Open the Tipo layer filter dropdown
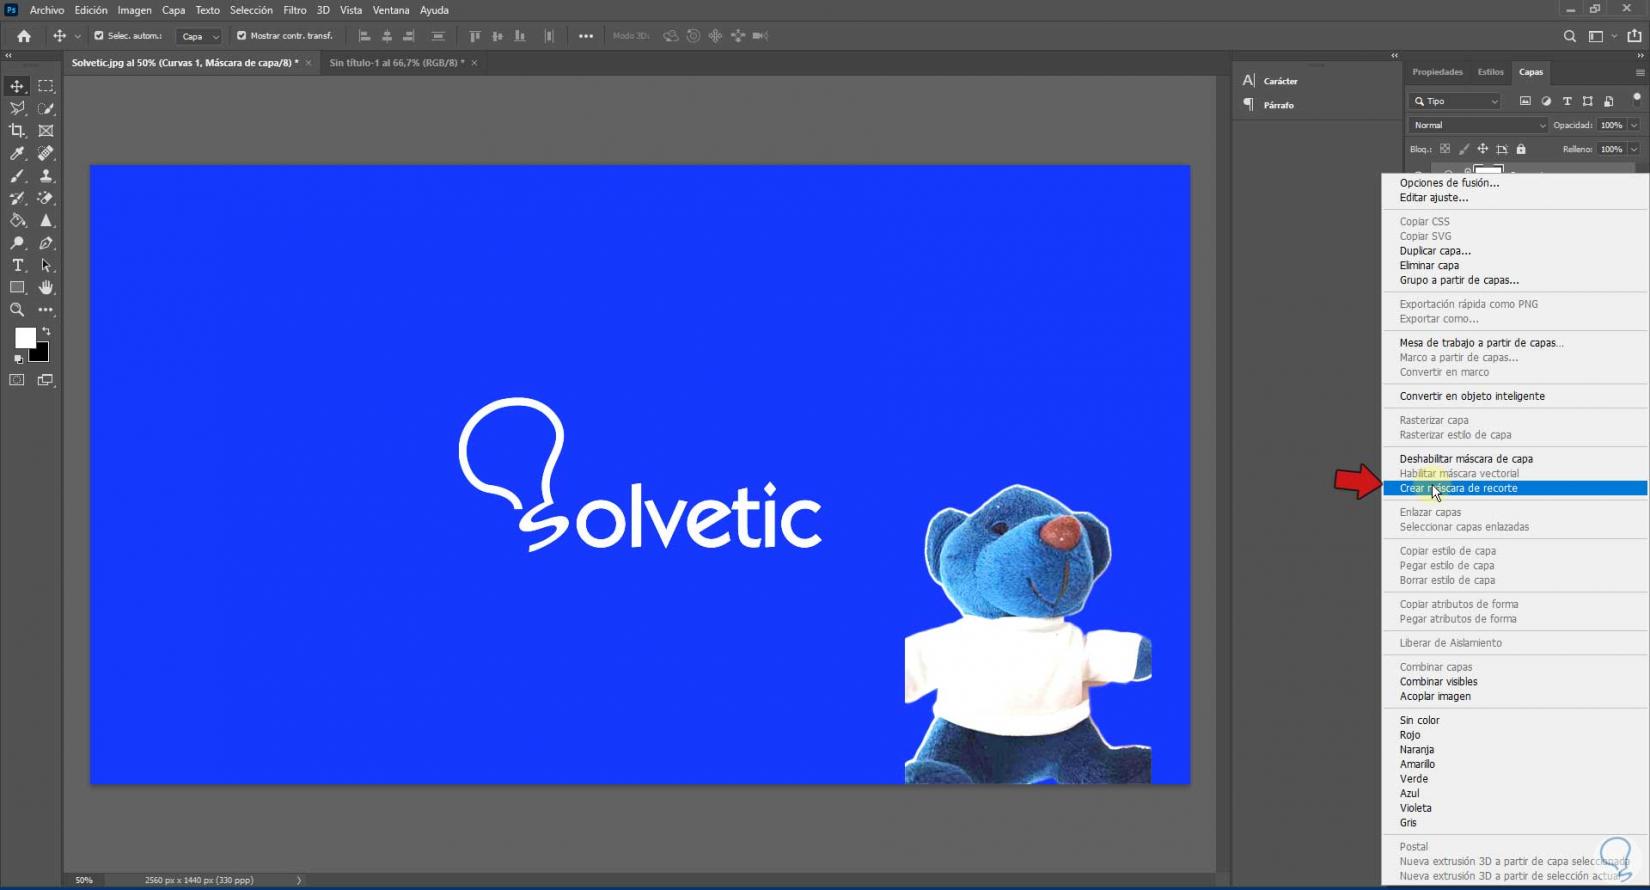 pos(1456,101)
